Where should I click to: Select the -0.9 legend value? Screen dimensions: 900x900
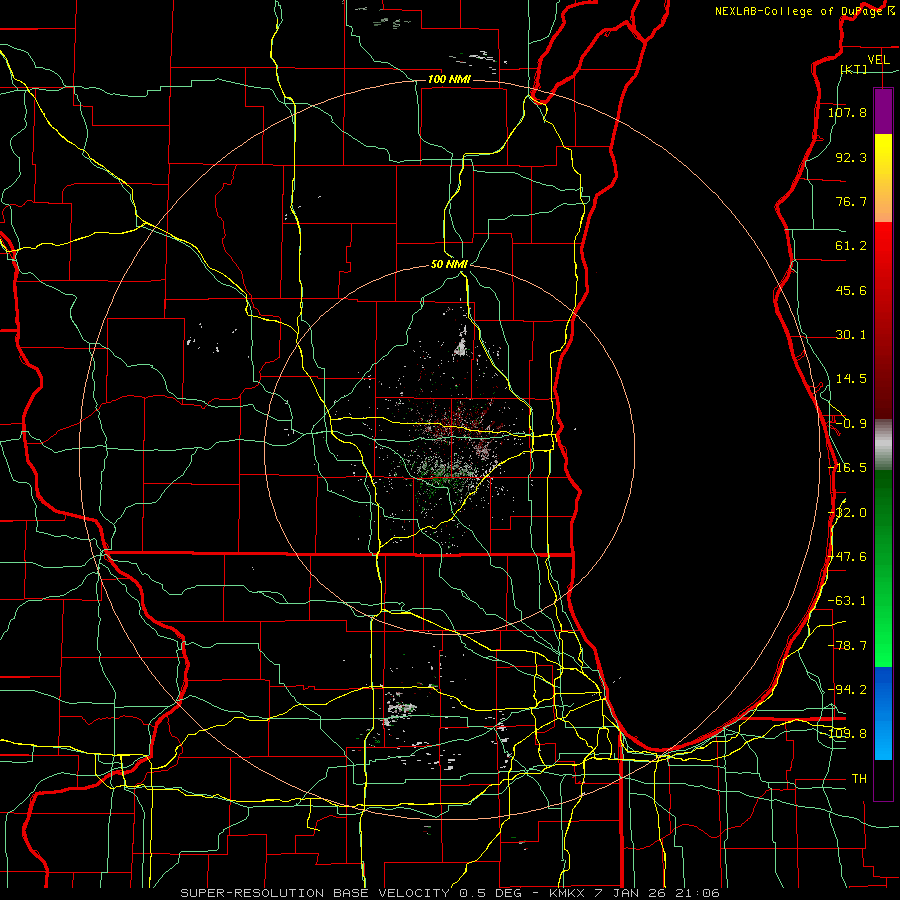(851, 424)
